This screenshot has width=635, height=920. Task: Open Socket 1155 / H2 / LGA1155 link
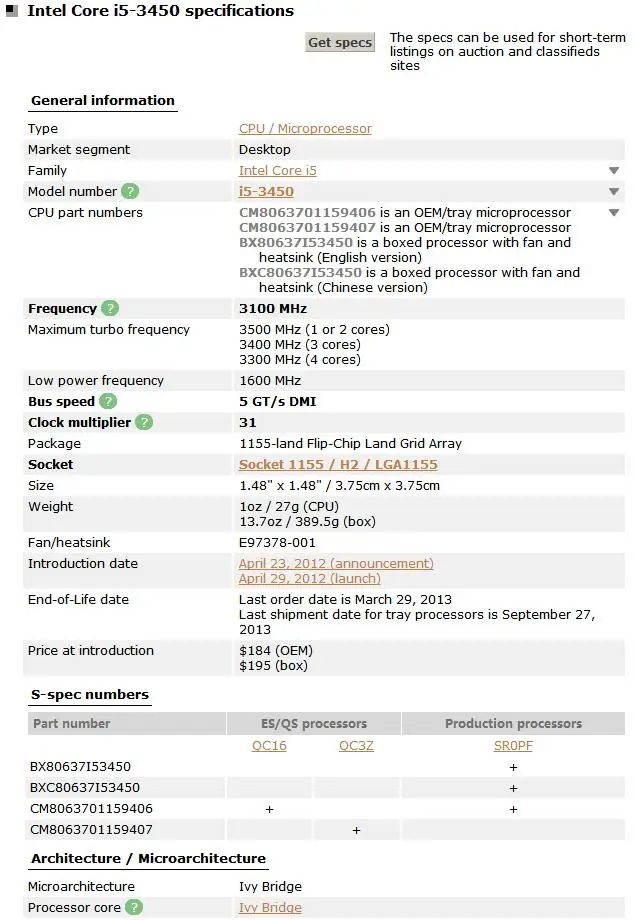(338, 464)
